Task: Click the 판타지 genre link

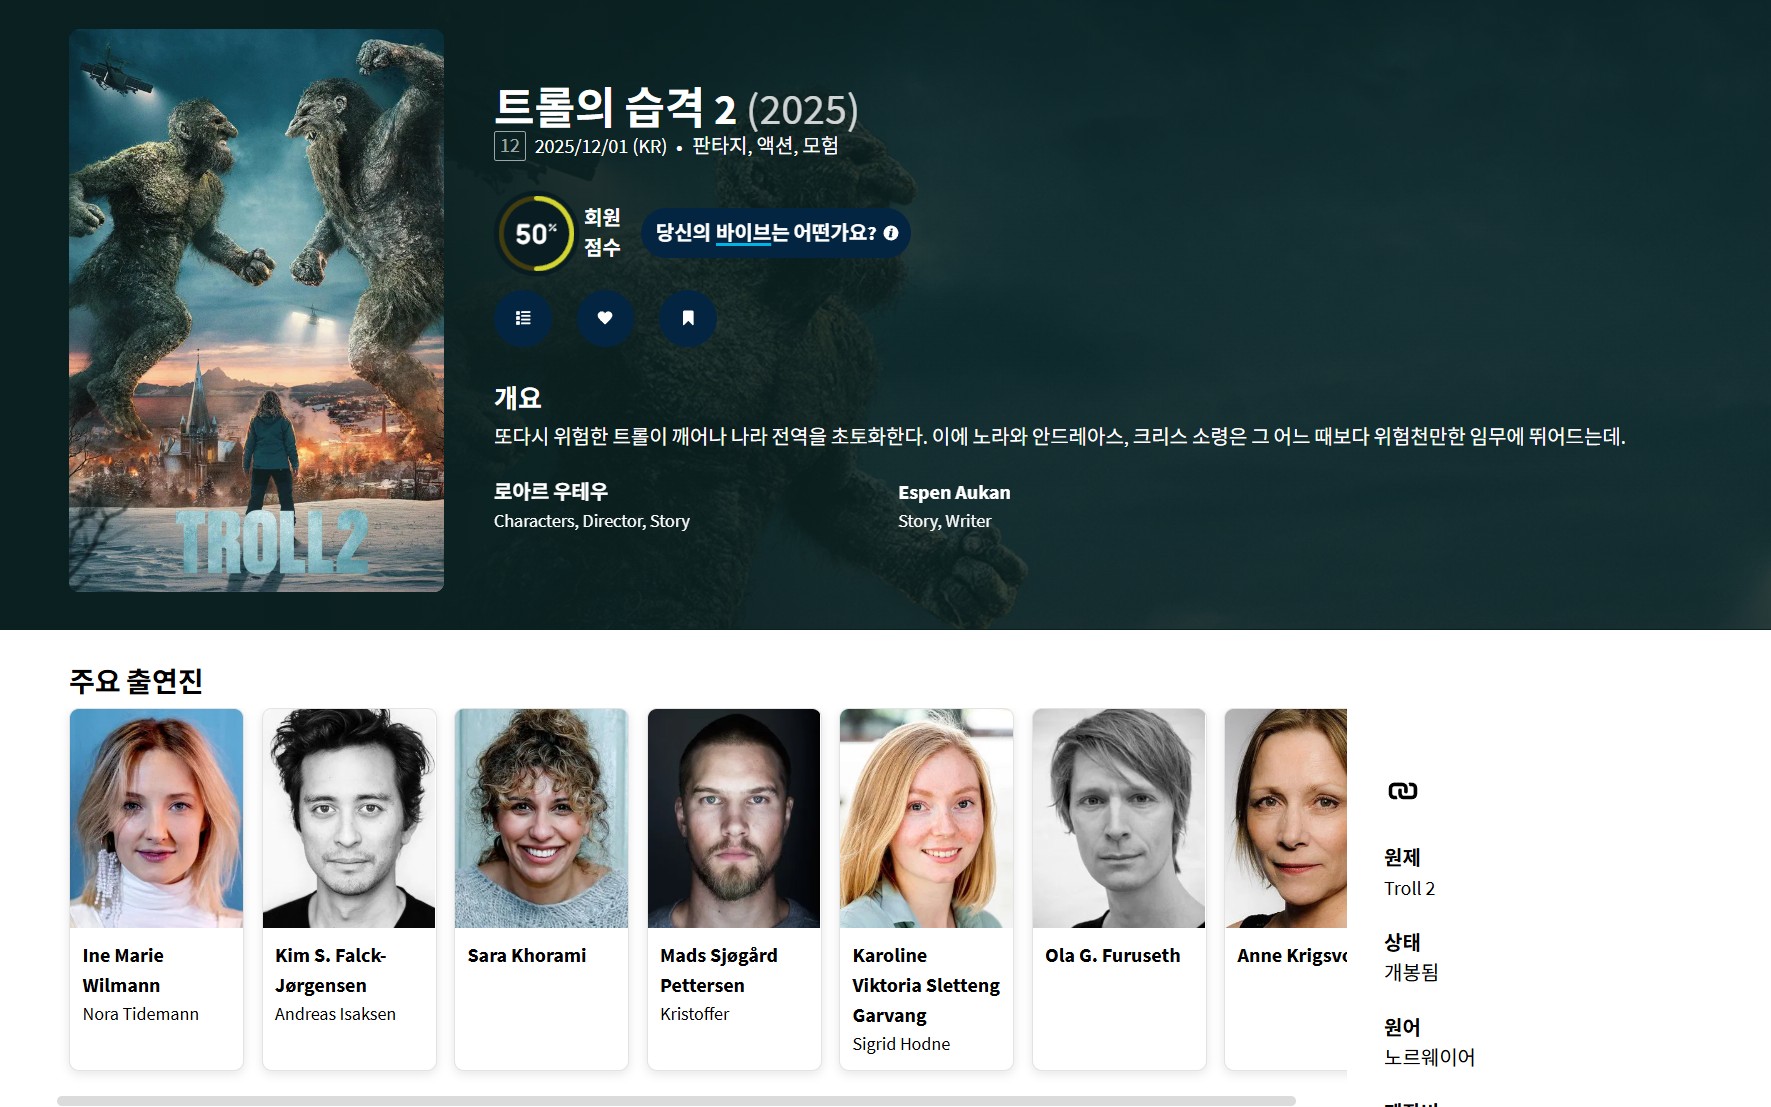Action: tap(719, 146)
